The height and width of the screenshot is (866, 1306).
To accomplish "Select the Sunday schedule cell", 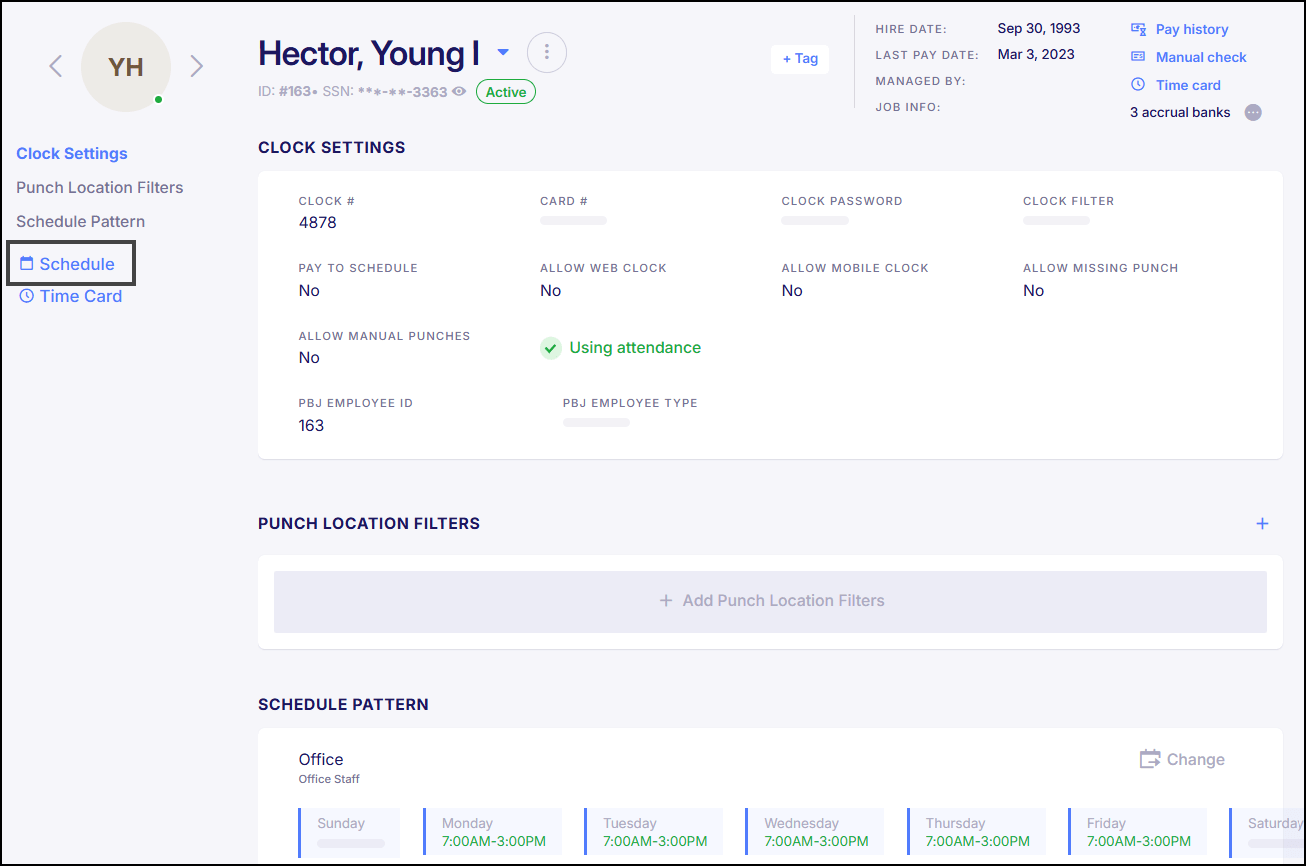I will click(x=349, y=833).
